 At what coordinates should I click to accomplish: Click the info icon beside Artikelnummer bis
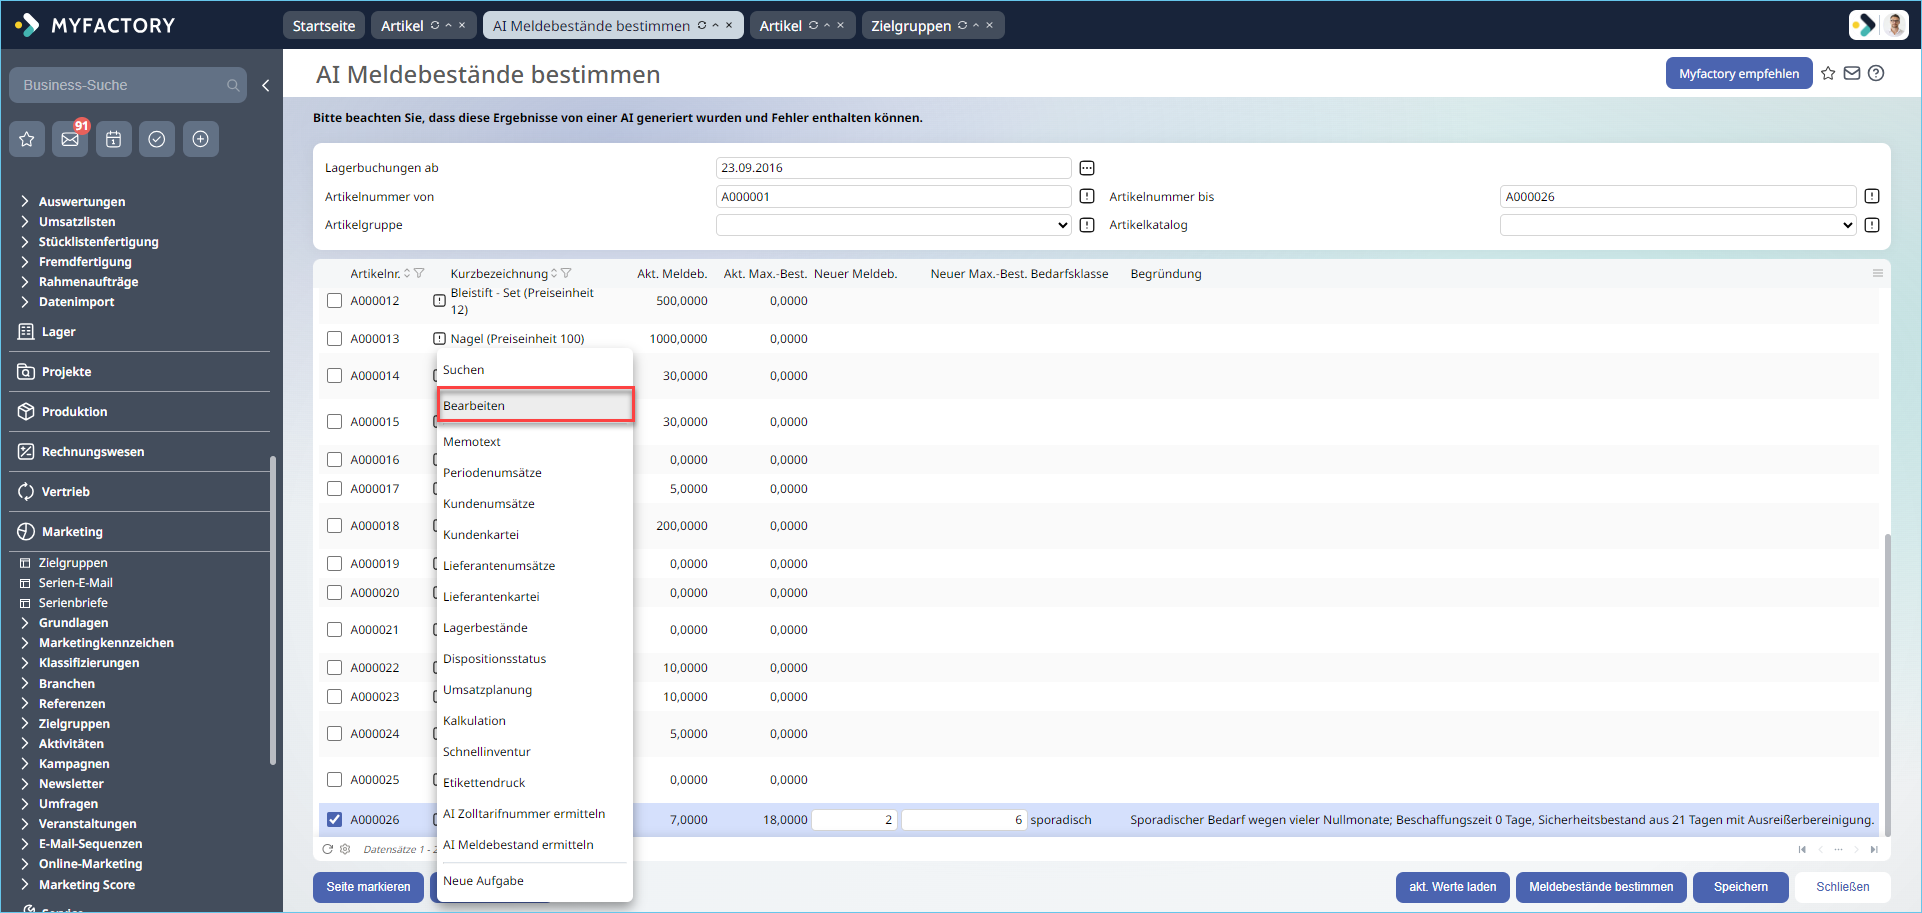(x=1872, y=196)
